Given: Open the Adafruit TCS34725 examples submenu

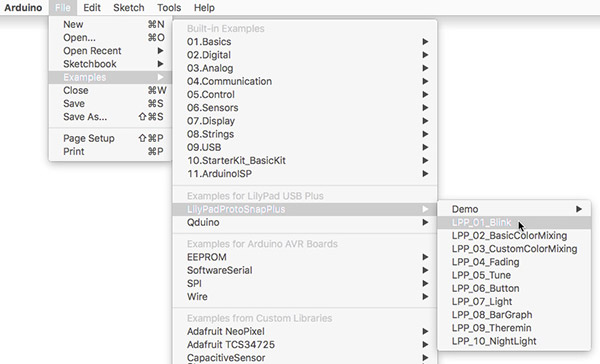Looking at the screenshot, I should (x=305, y=344).
